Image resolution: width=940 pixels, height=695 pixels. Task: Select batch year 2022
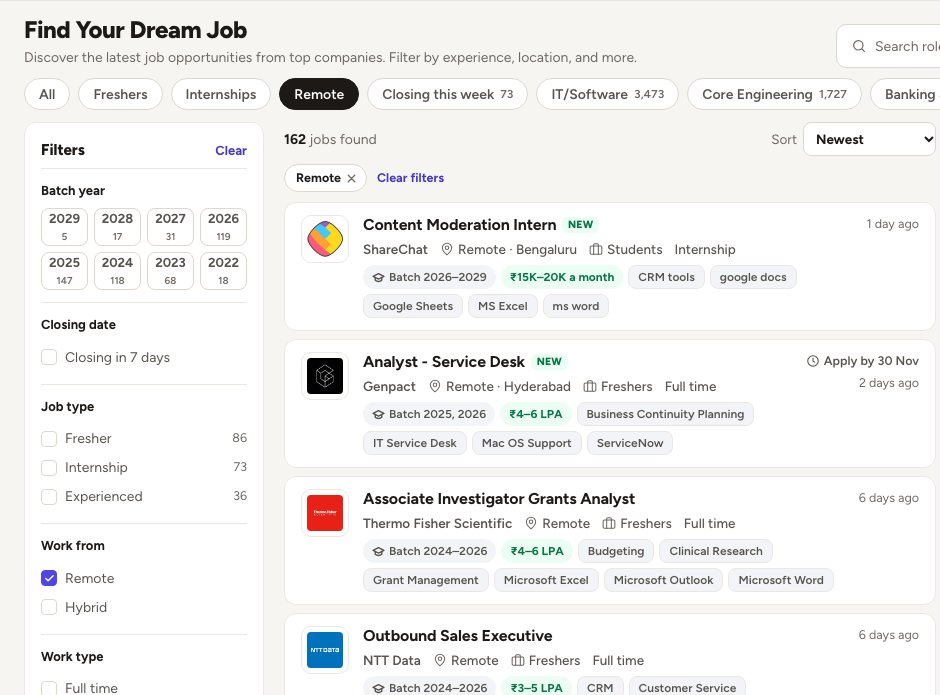(x=224, y=270)
